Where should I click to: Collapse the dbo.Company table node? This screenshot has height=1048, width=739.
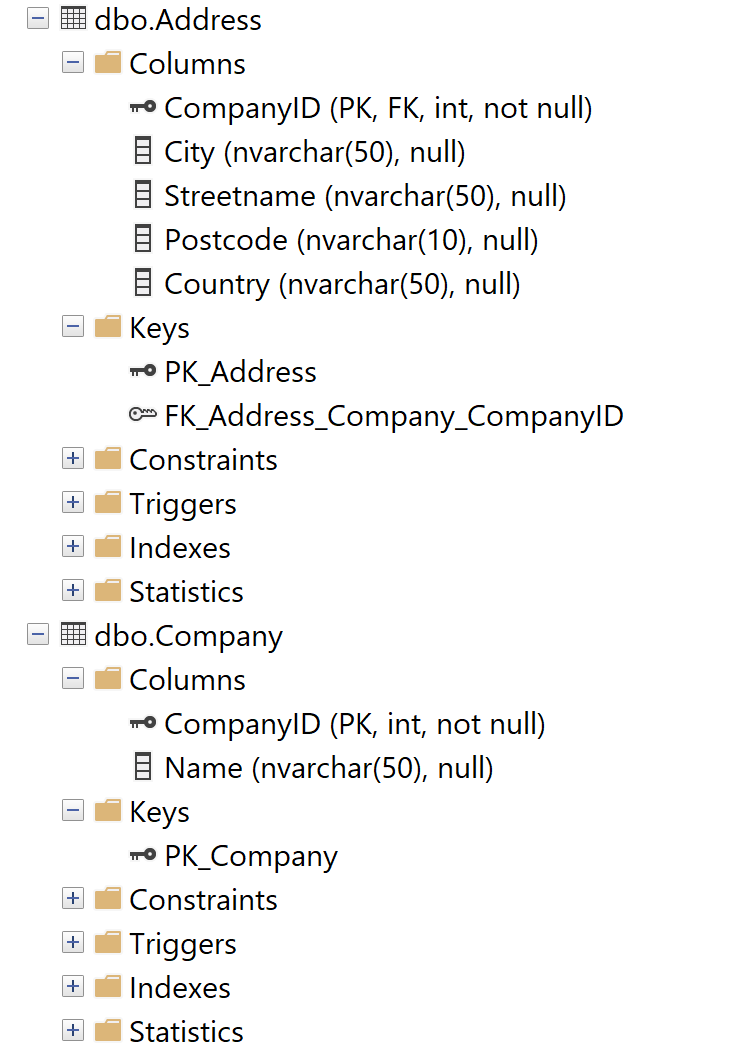pos(38,636)
